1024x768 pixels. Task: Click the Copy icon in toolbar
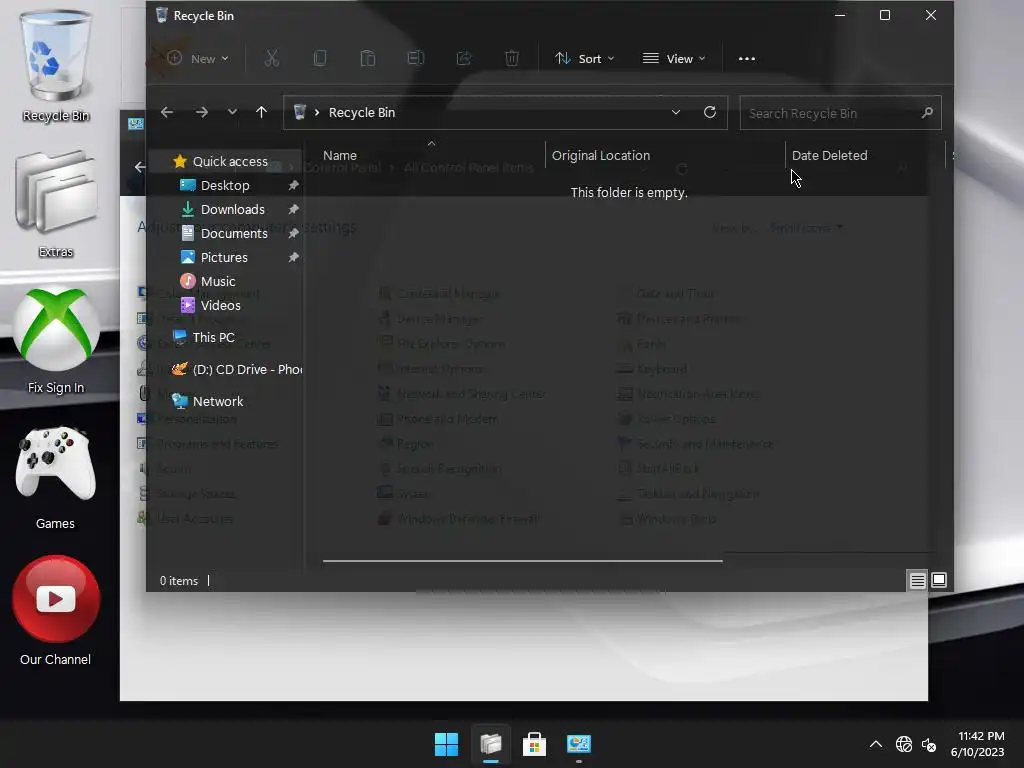pyautogui.click(x=320, y=59)
